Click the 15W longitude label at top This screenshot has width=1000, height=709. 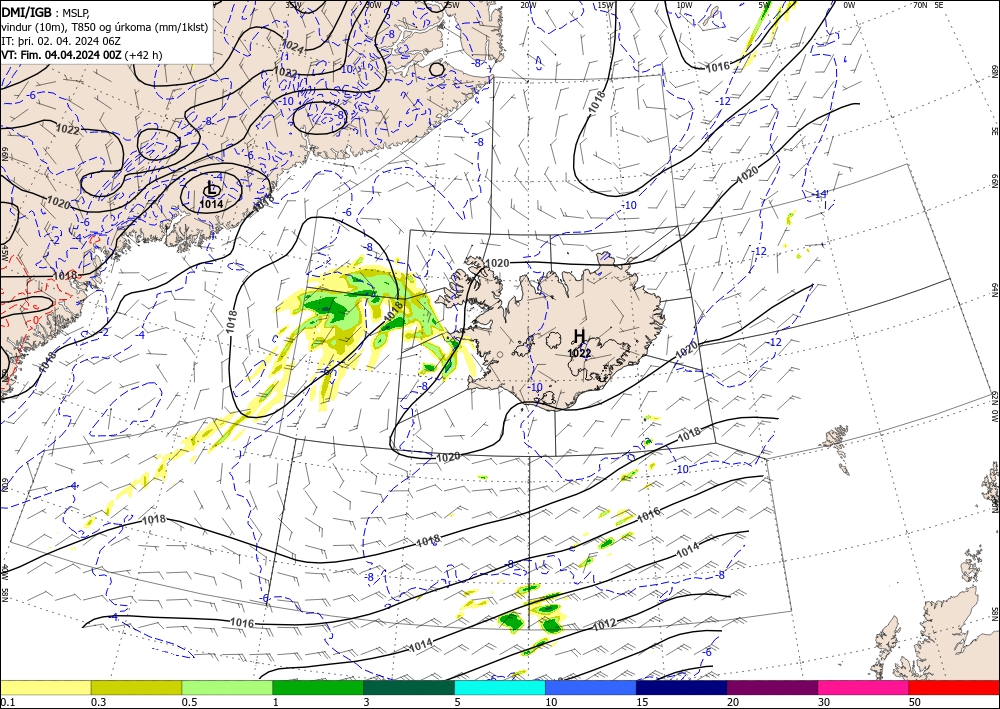point(606,5)
